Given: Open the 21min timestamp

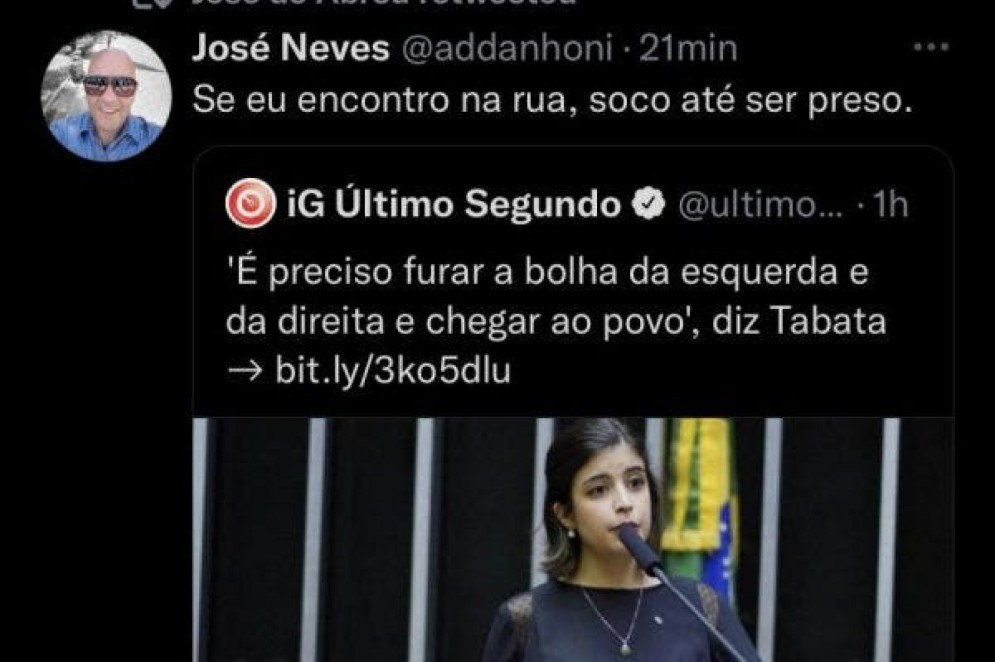Looking at the screenshot, I should tap(689, 48).
